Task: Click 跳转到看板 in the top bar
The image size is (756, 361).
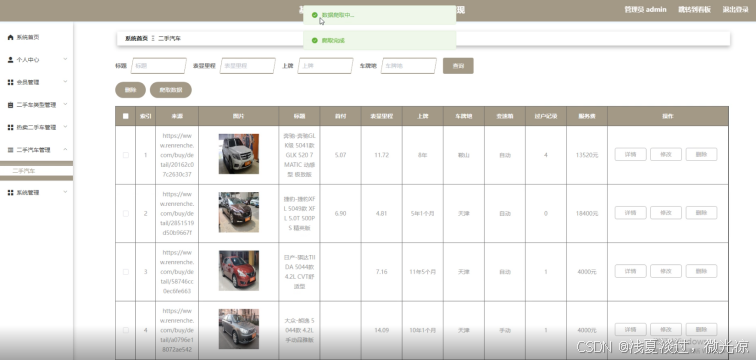Action: coord(694,10)
